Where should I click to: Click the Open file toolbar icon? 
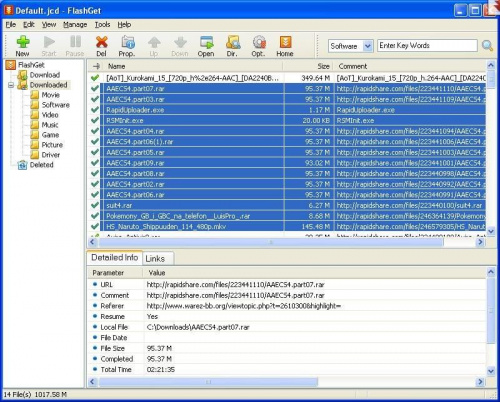point(206,46)
